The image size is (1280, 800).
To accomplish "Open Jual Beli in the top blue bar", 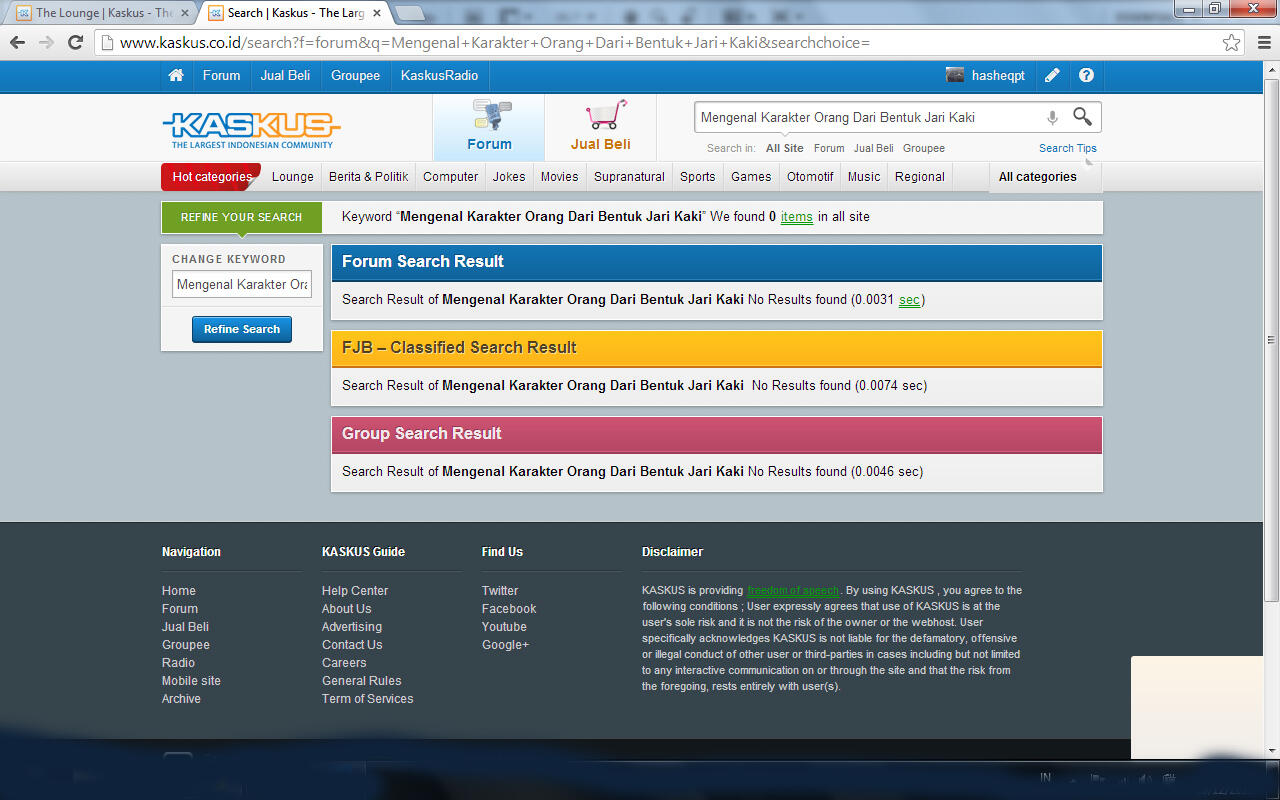I will (285, 76).
